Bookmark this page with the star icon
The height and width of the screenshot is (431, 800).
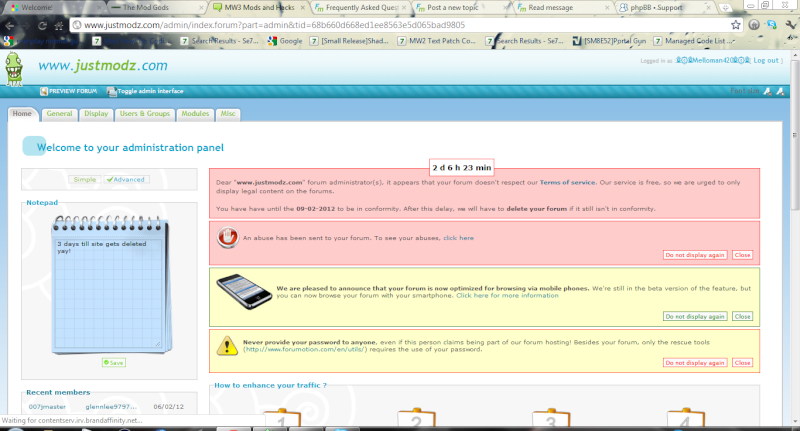pos(735,25)
